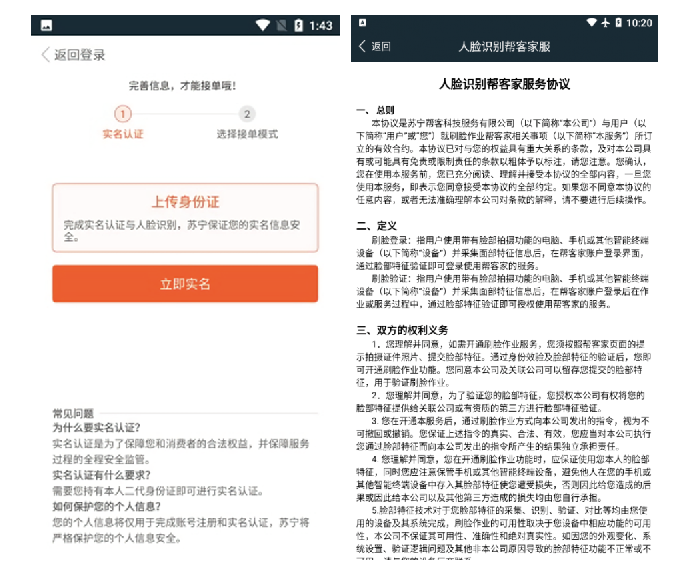Tap the section heading 三、双方的权利义务

[402, 330]
